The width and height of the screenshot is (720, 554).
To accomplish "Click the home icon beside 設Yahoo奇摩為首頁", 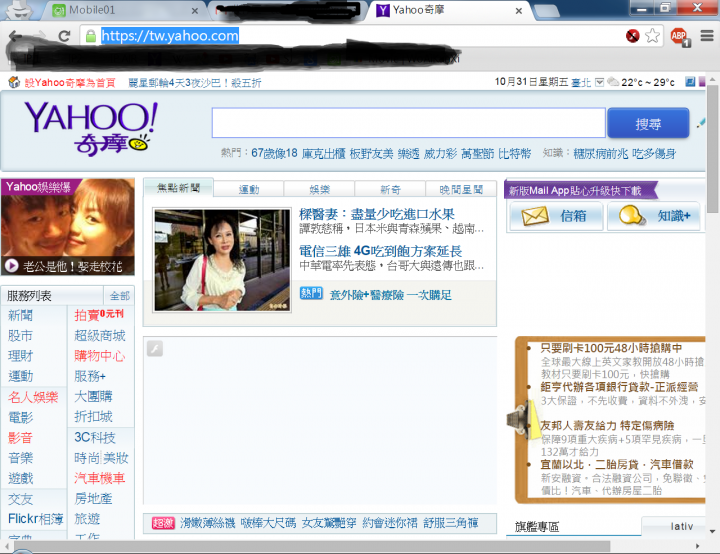I will [14, 82].
